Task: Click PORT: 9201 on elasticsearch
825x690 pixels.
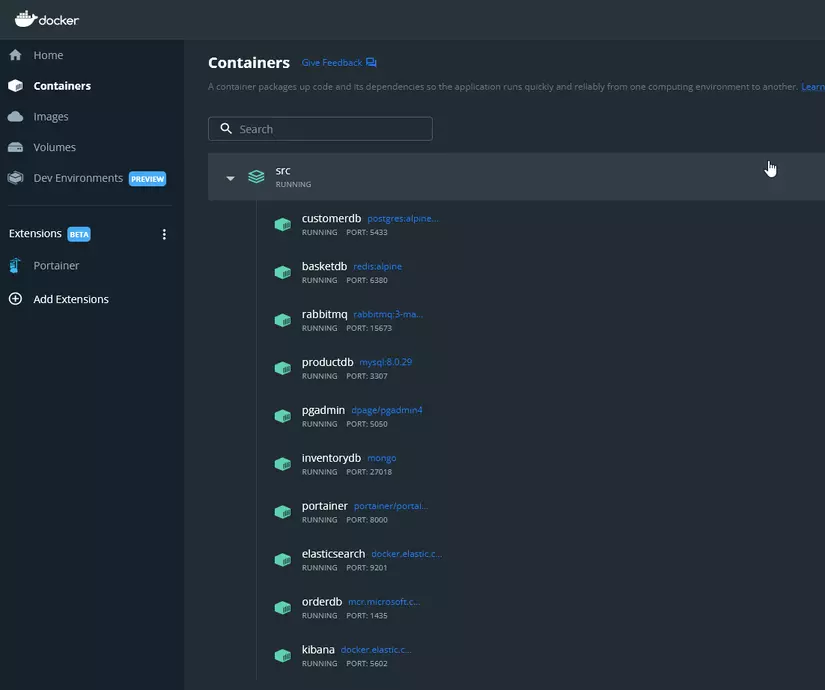Action: tap(367, 567)
